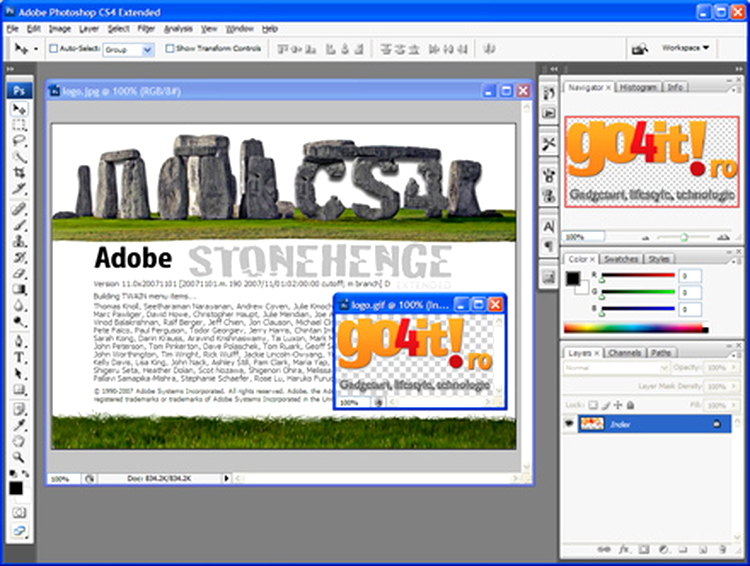Screen dimensions: 750x566
Task: Open the Move tool preset picker arrow
Action: (36, 49)
